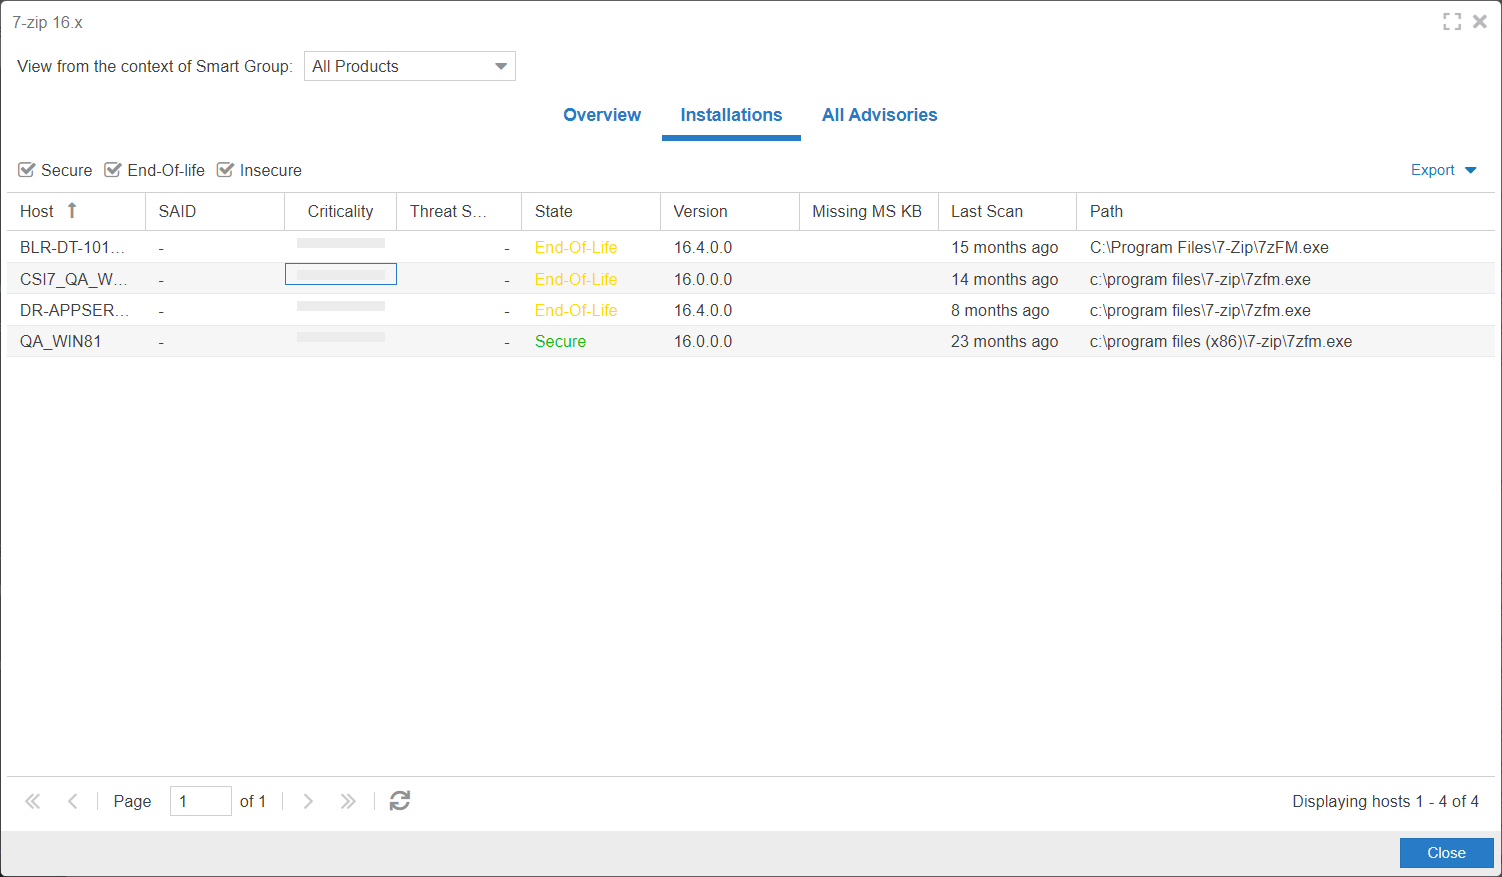1502x877 pixels.
Task: Select host DR-APPSER row
Action: tap(751, 310)
